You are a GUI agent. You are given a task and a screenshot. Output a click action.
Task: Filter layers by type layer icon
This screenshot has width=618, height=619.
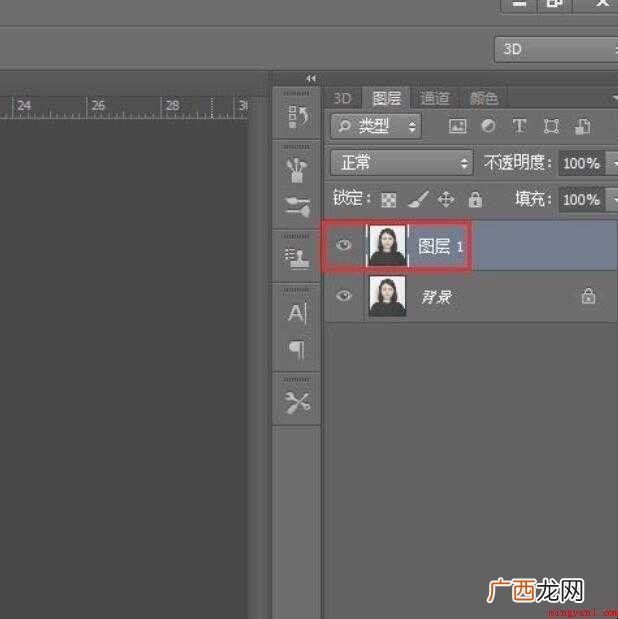519,126
